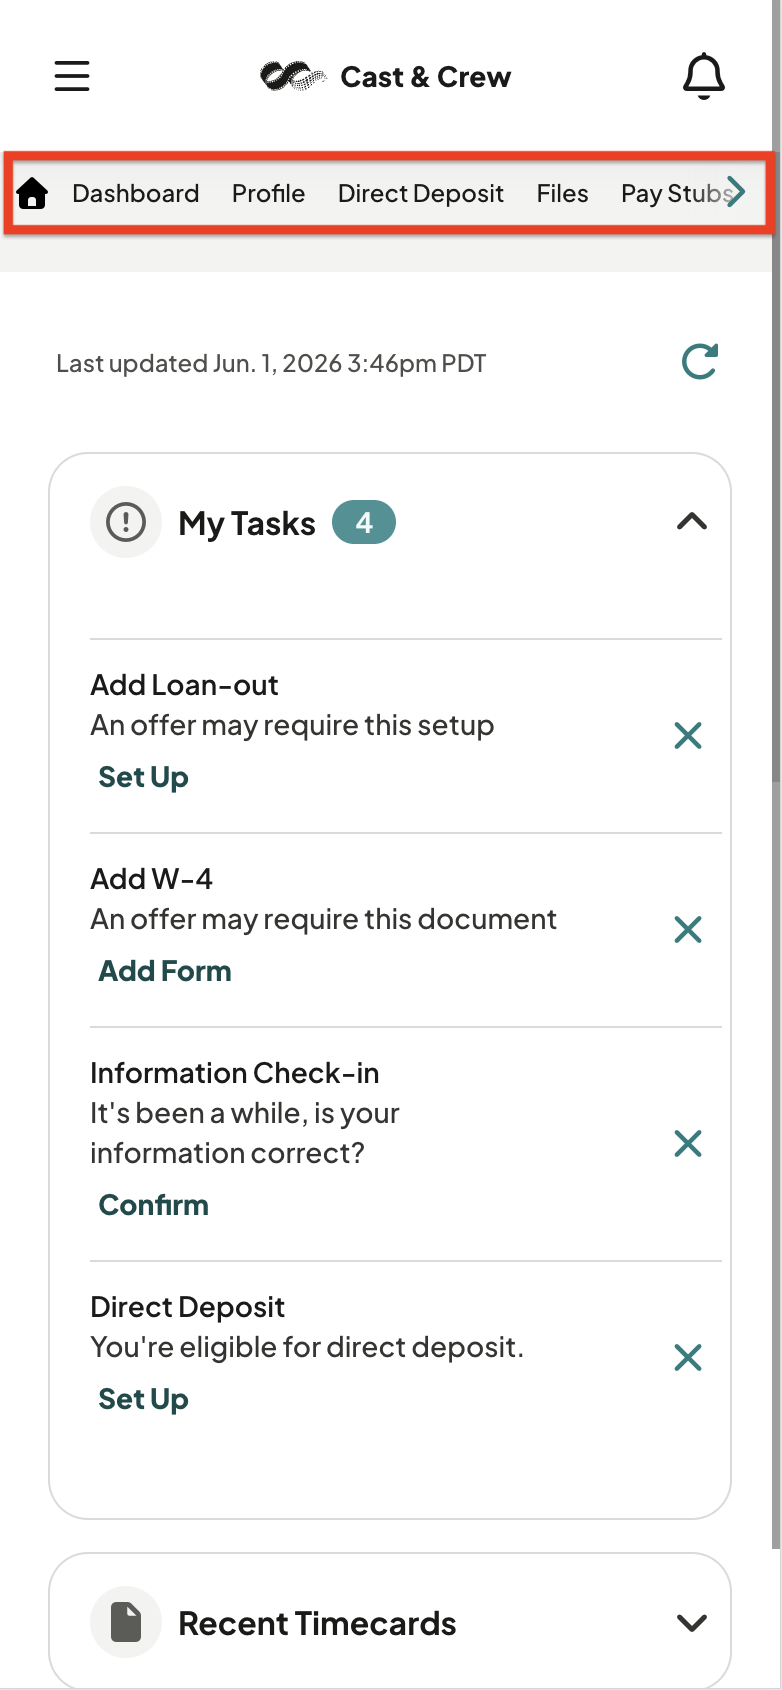Switch to the Files tab
Screen dimensions: 782x1690
click(x=562, y=193)
